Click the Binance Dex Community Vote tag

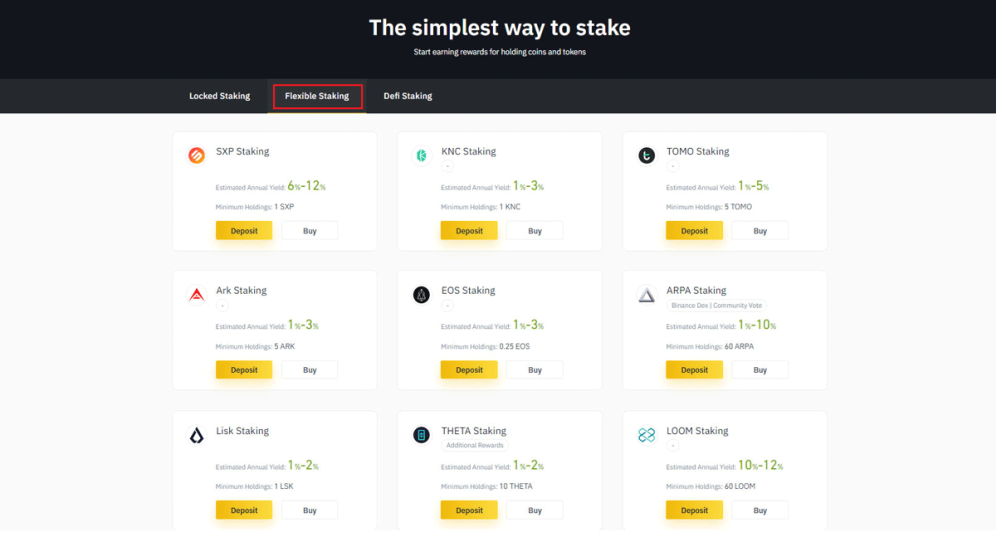716,305
